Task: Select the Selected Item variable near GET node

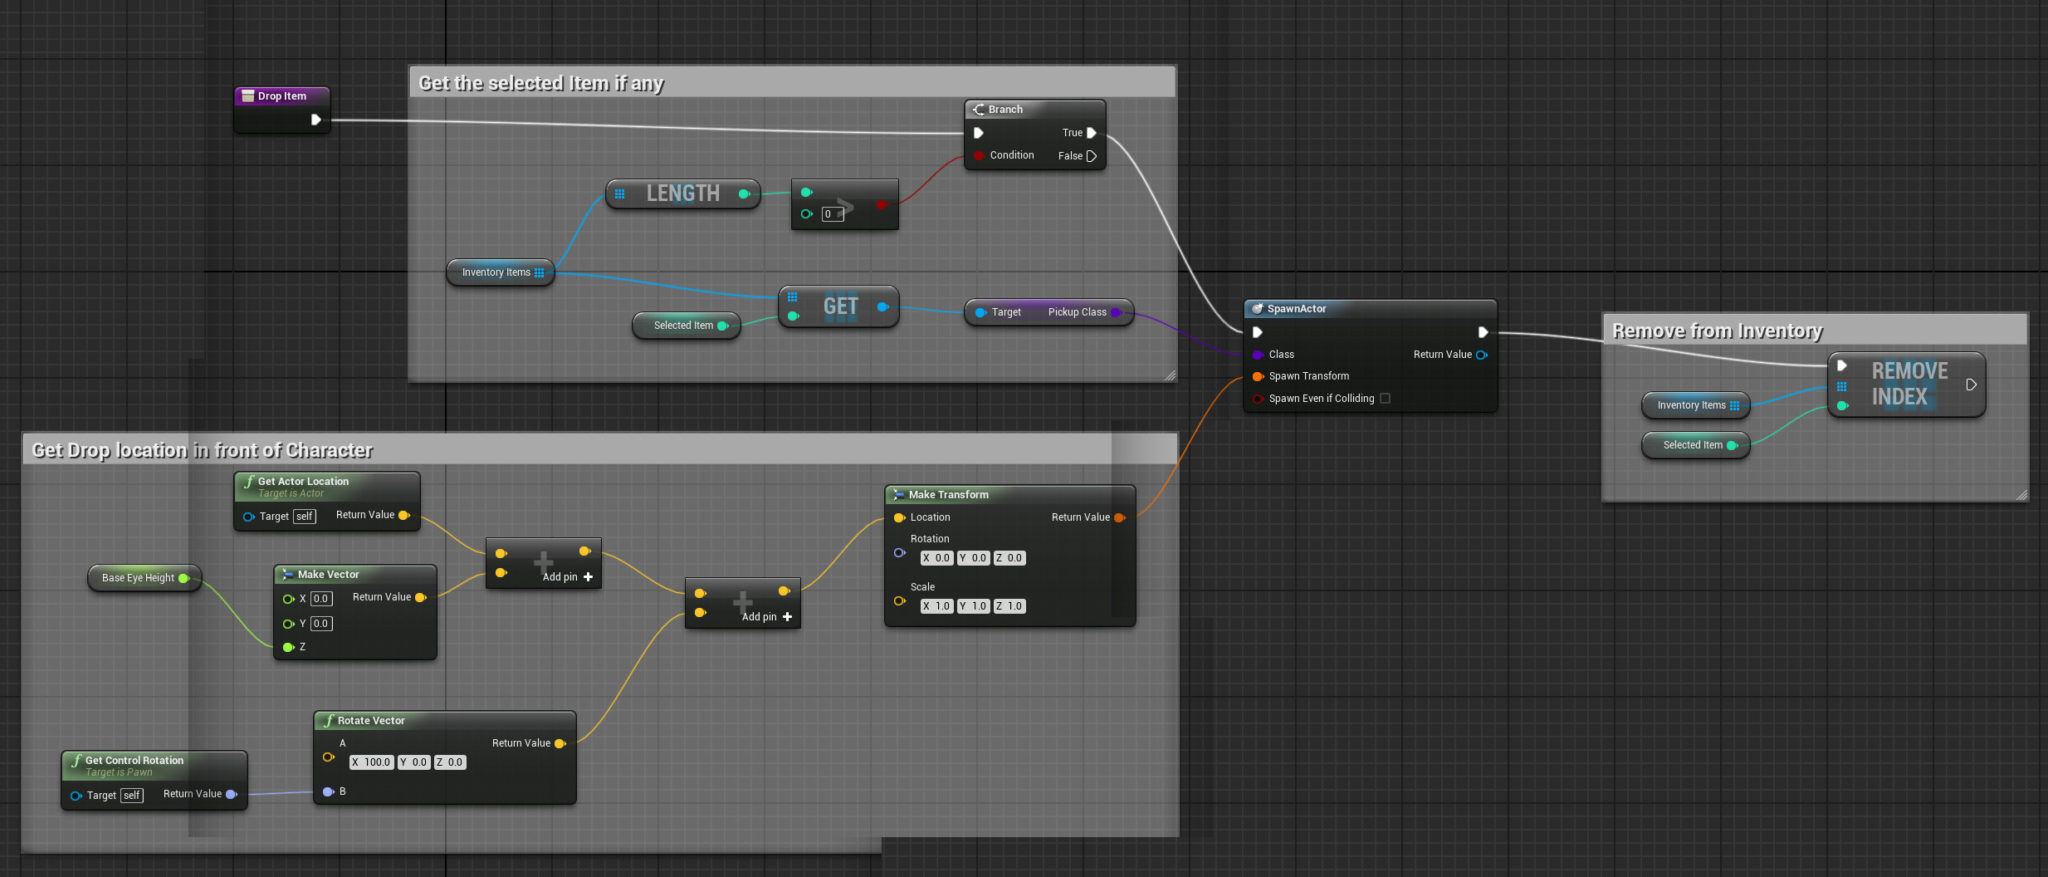Action: (x=686, y=325)
